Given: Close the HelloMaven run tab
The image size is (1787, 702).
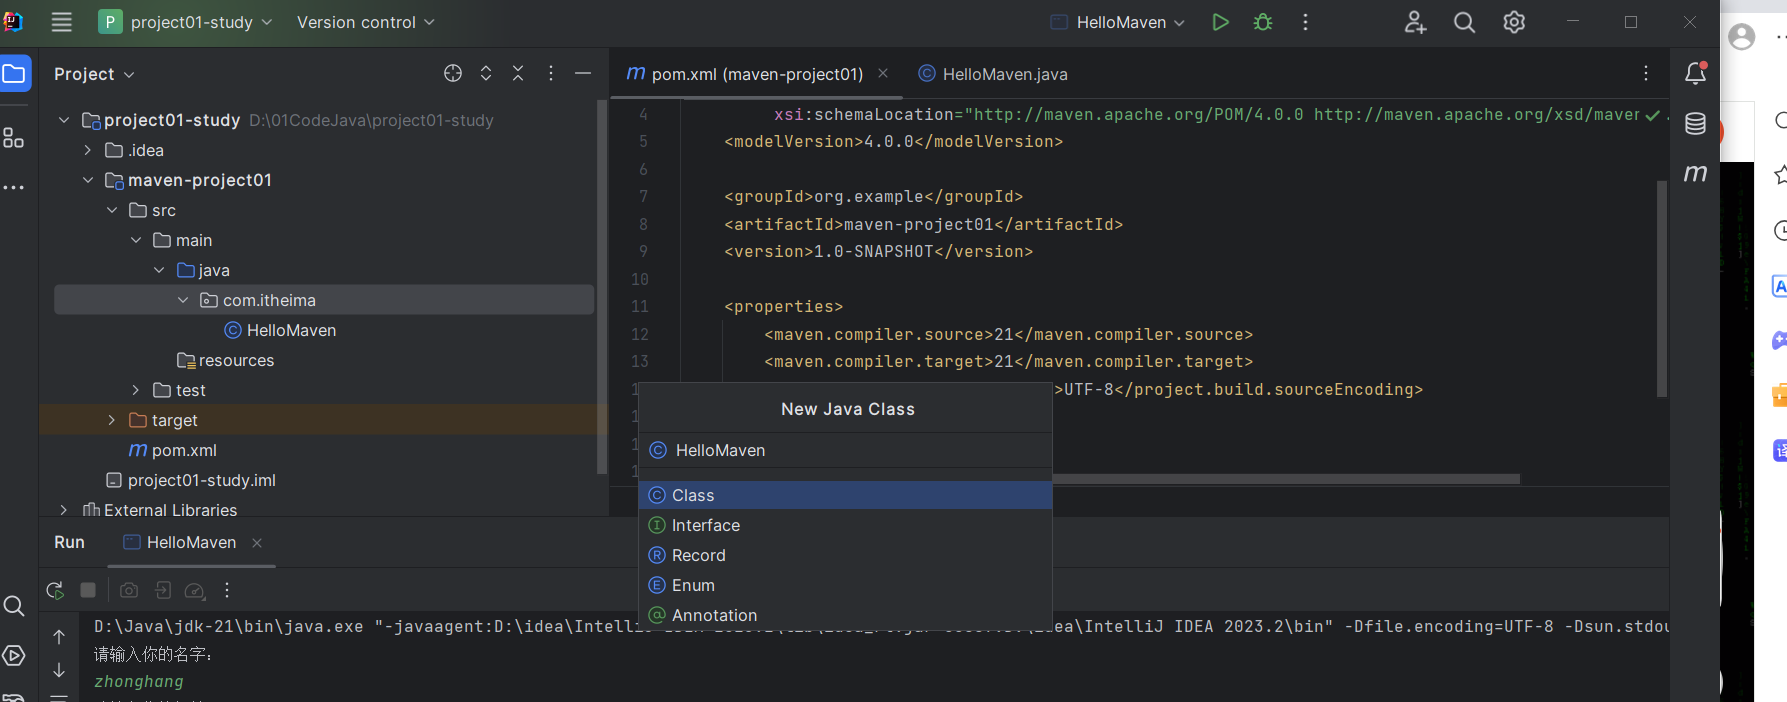Looking at the screenshot, I should coord(257,542).
